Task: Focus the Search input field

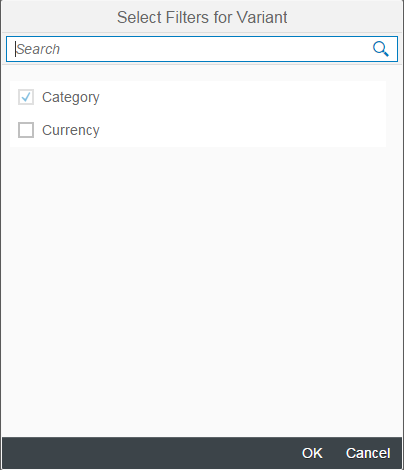Action: tap(202, 49)
